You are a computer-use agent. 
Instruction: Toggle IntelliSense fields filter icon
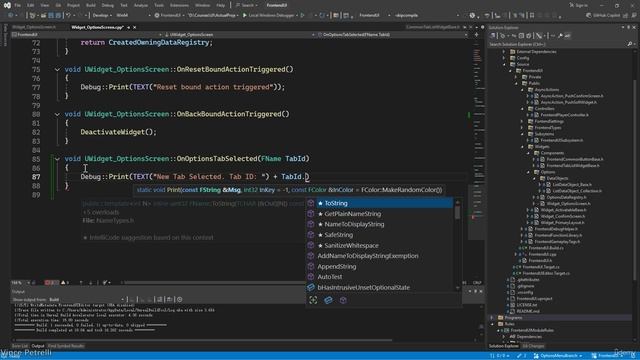pyautogui.click(x=328, y=300)
